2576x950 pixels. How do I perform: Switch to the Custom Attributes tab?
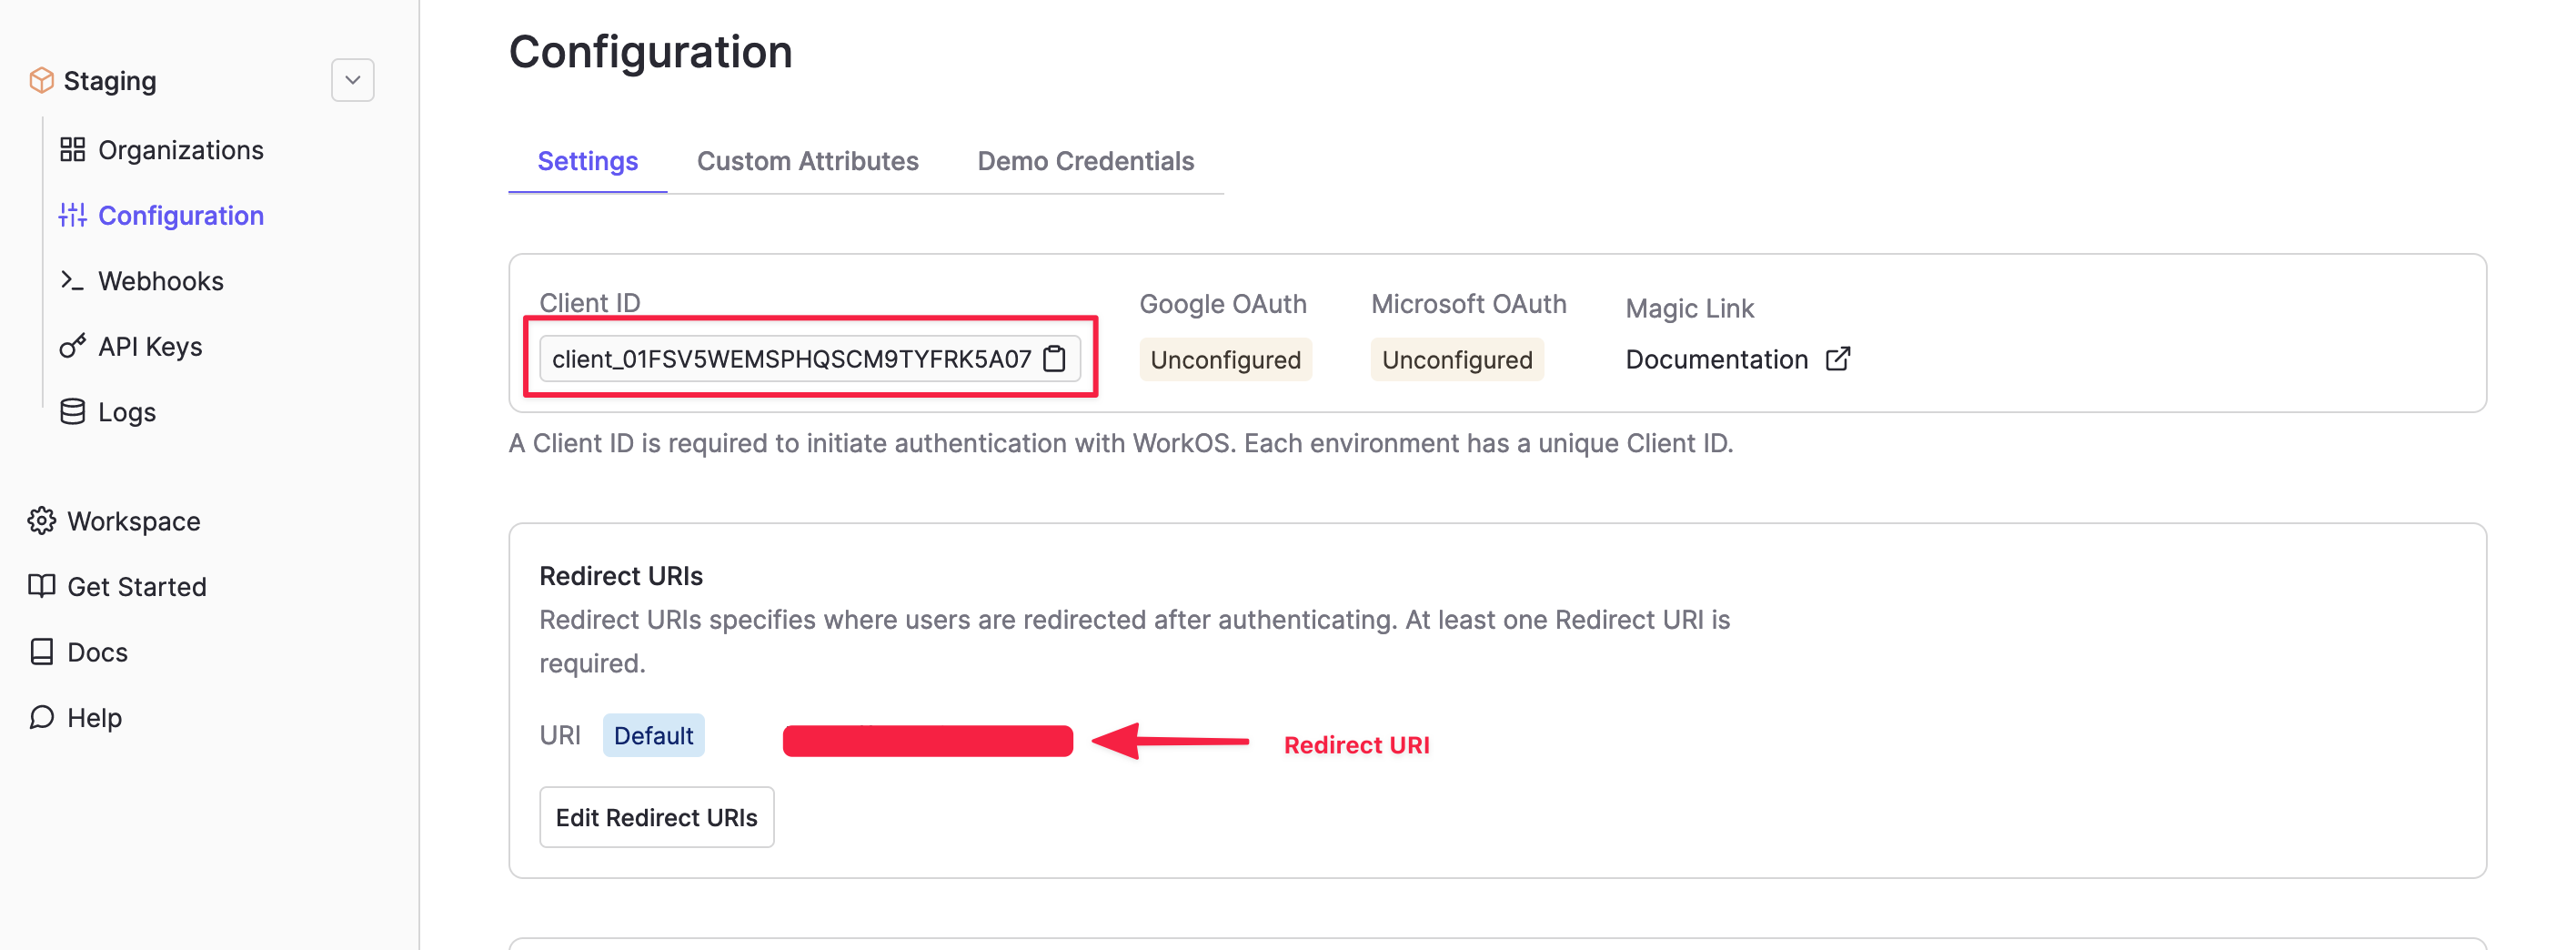(807, 161)
